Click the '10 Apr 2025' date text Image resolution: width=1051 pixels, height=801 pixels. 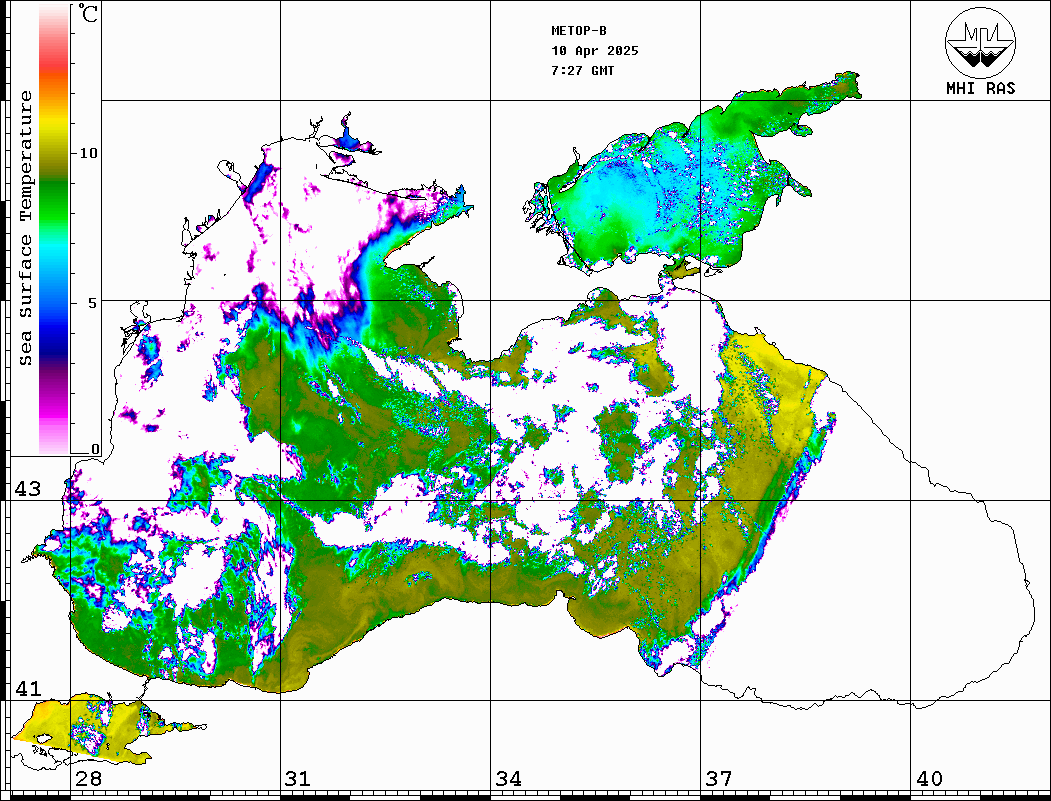(x=595, y=51)
